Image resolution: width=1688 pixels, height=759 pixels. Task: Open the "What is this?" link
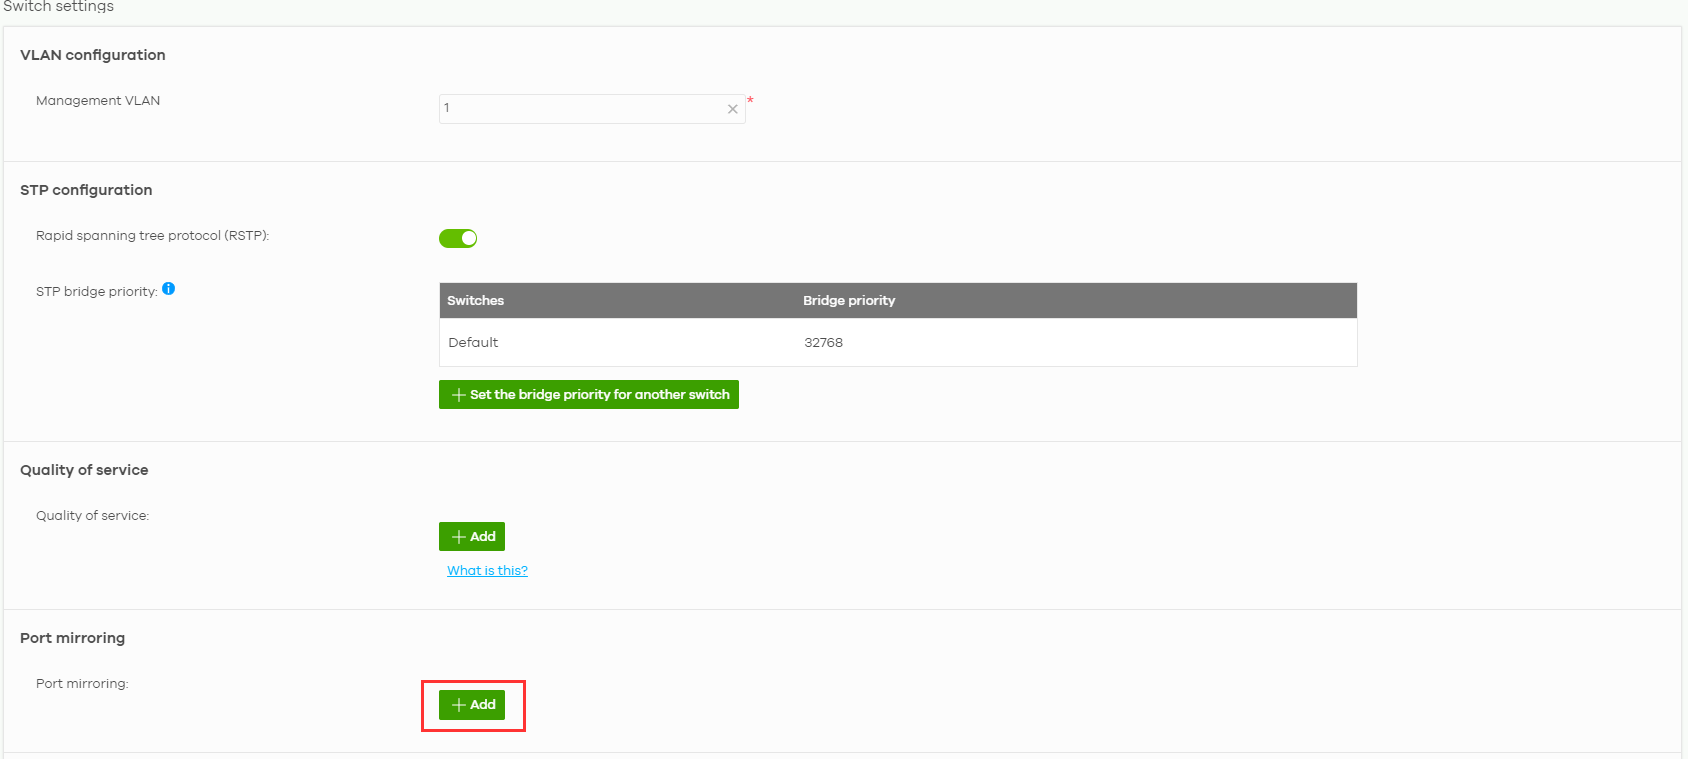(x=487, y=571)
